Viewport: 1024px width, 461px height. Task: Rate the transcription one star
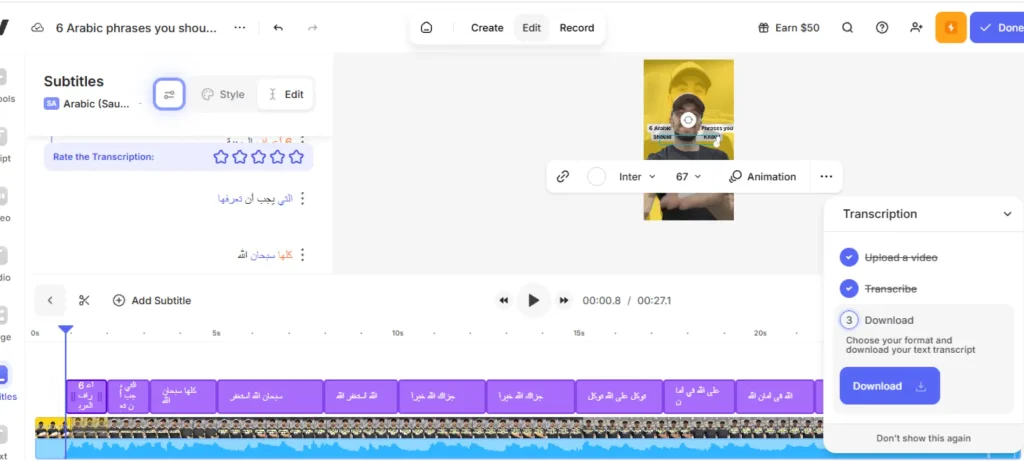221,157
